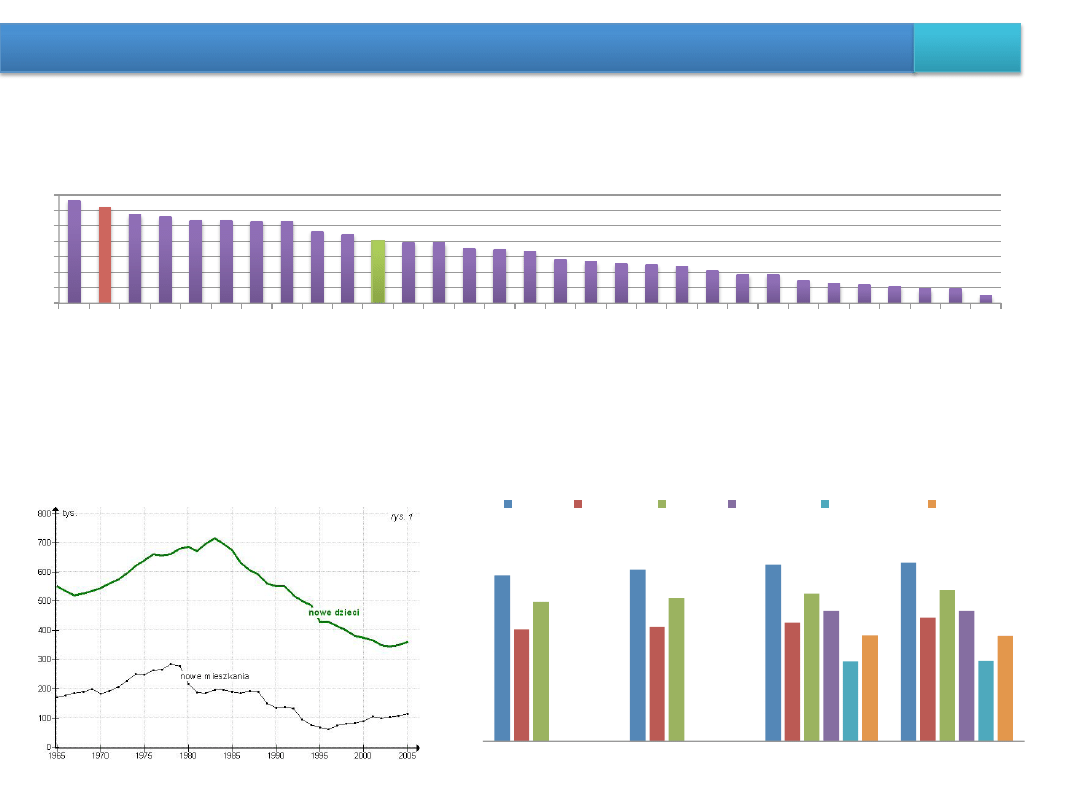Click the 800 value on the y-axis
Screen dimensions: 1080x810
click(x=43, y=513)
